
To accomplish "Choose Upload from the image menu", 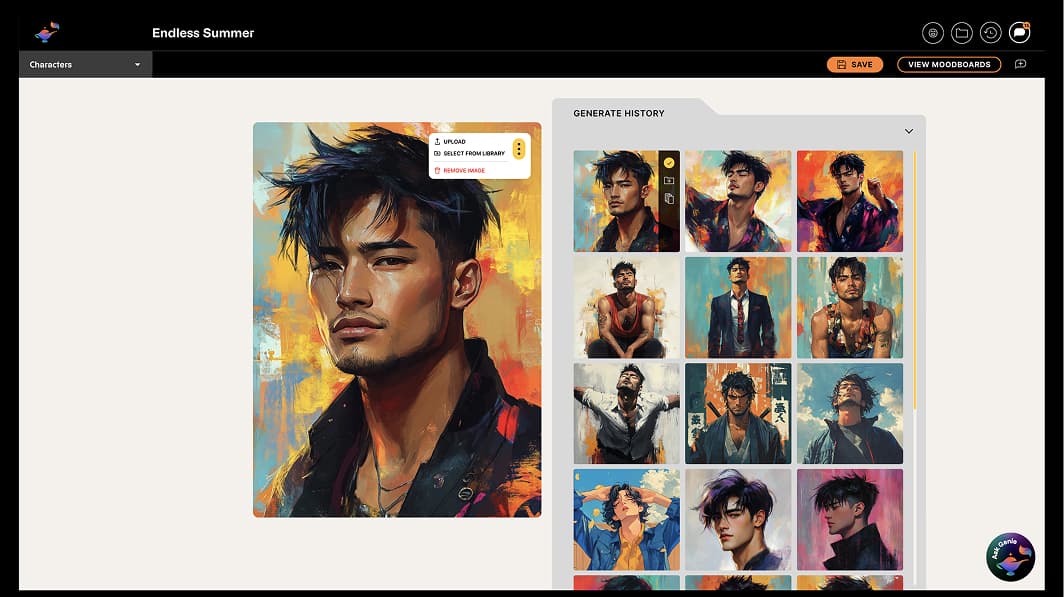I will tap(450, 142).
